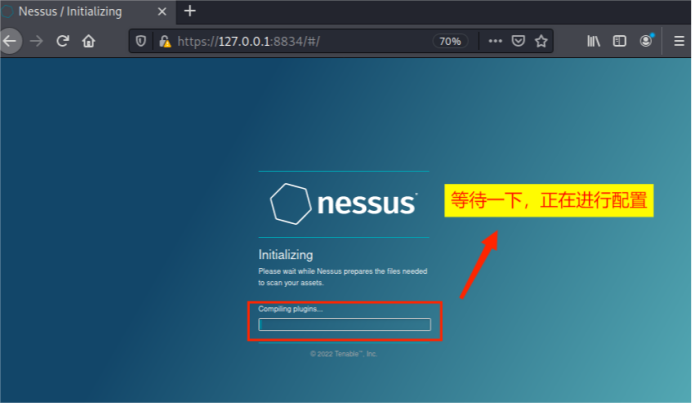Image resolution: width=692 pixels, height=403 pixels.
Task: Bookmark this page with star
Action: (541, 41)
